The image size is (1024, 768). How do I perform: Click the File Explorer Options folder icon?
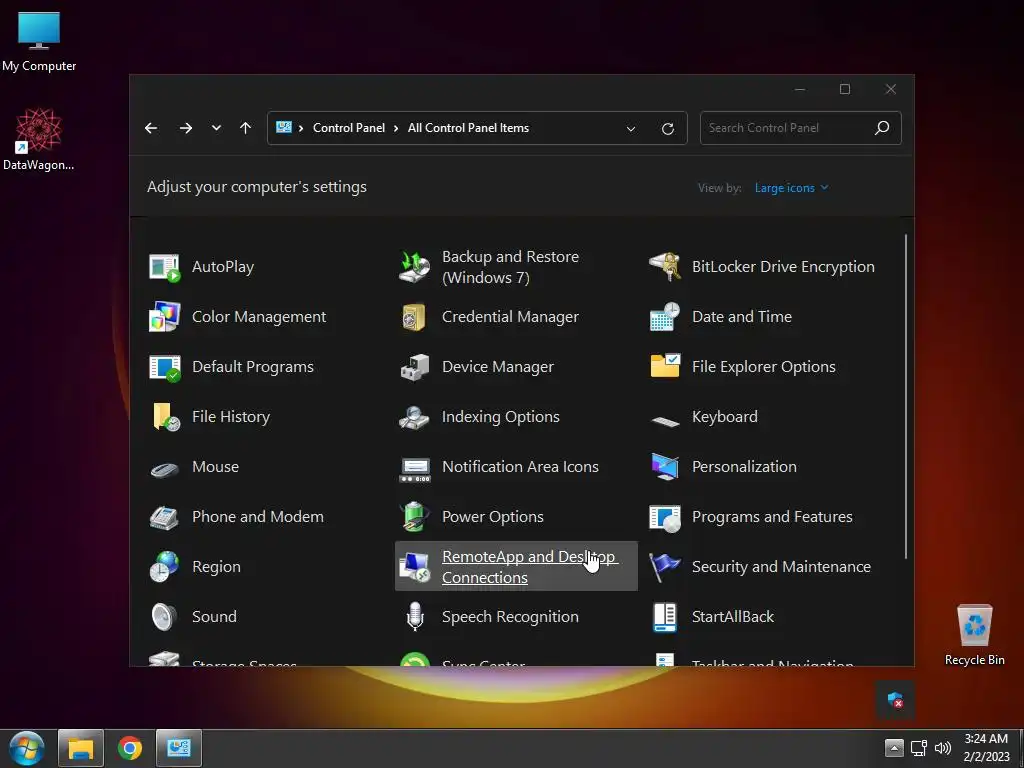[664, 367]
